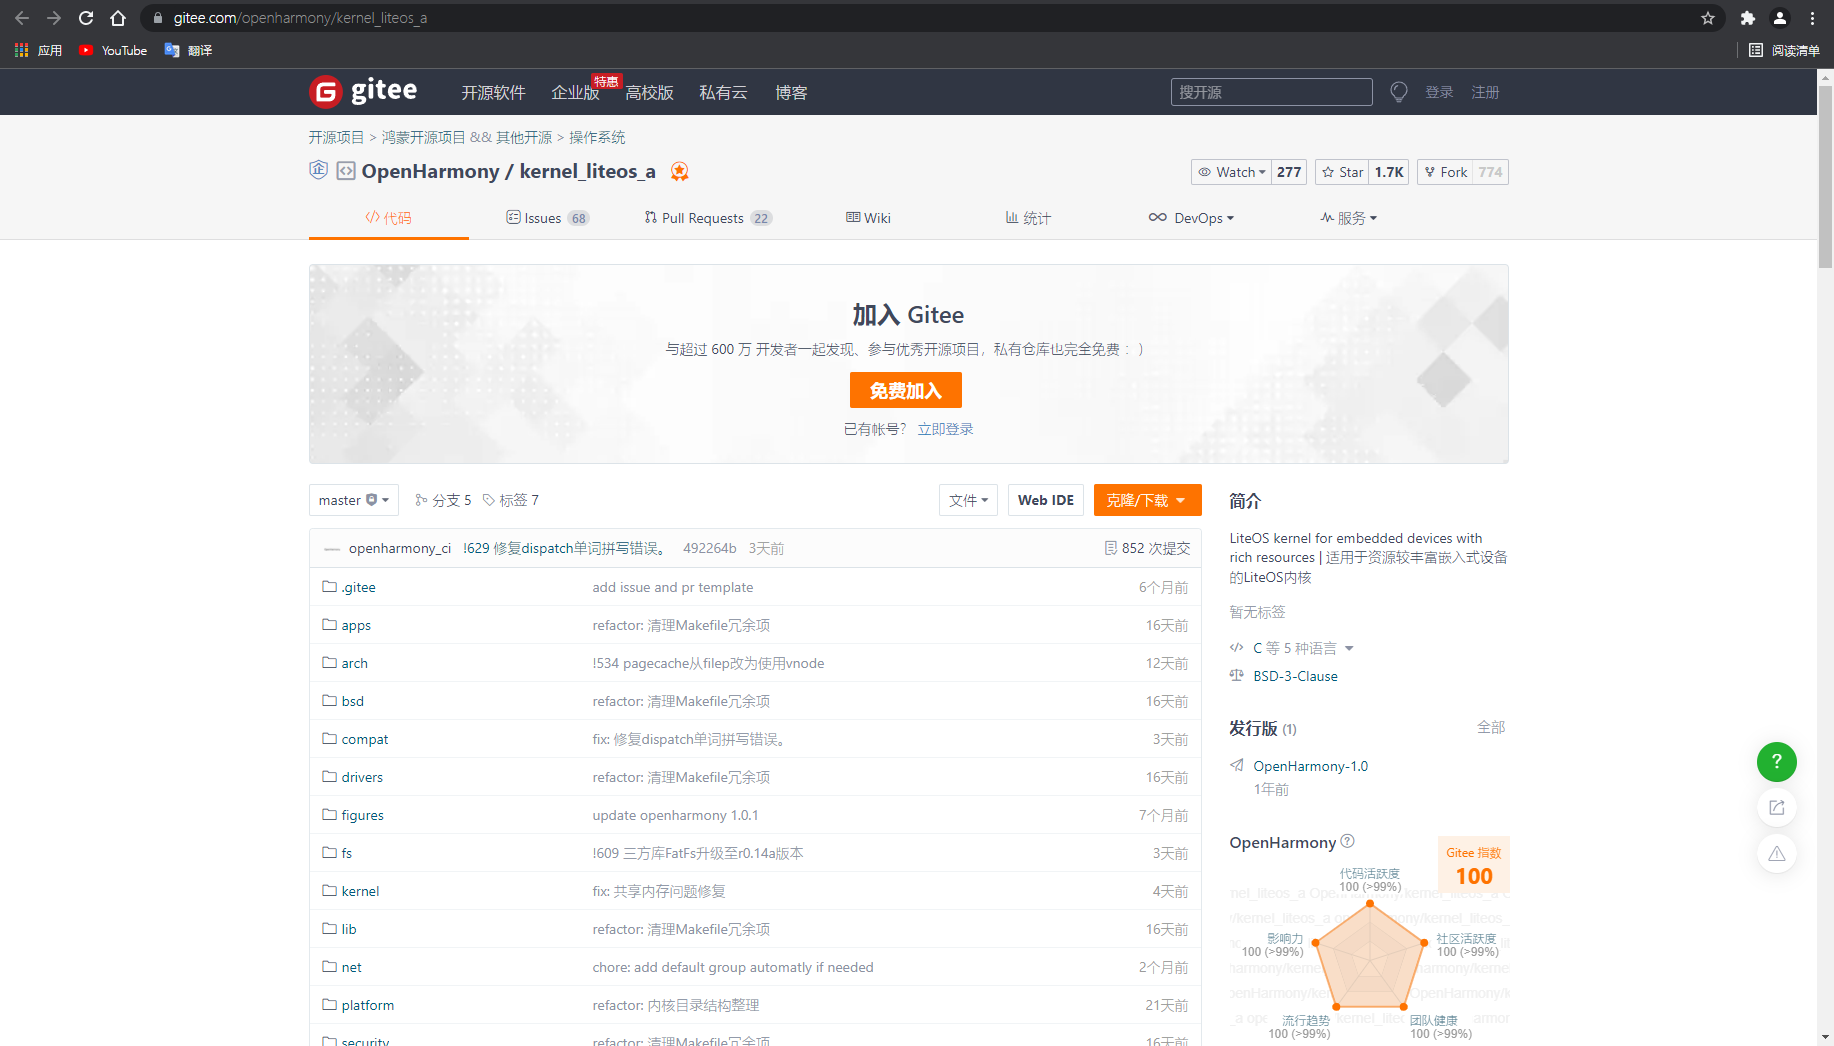Open the 克隆/下载 dropdown

(1147, 500)
